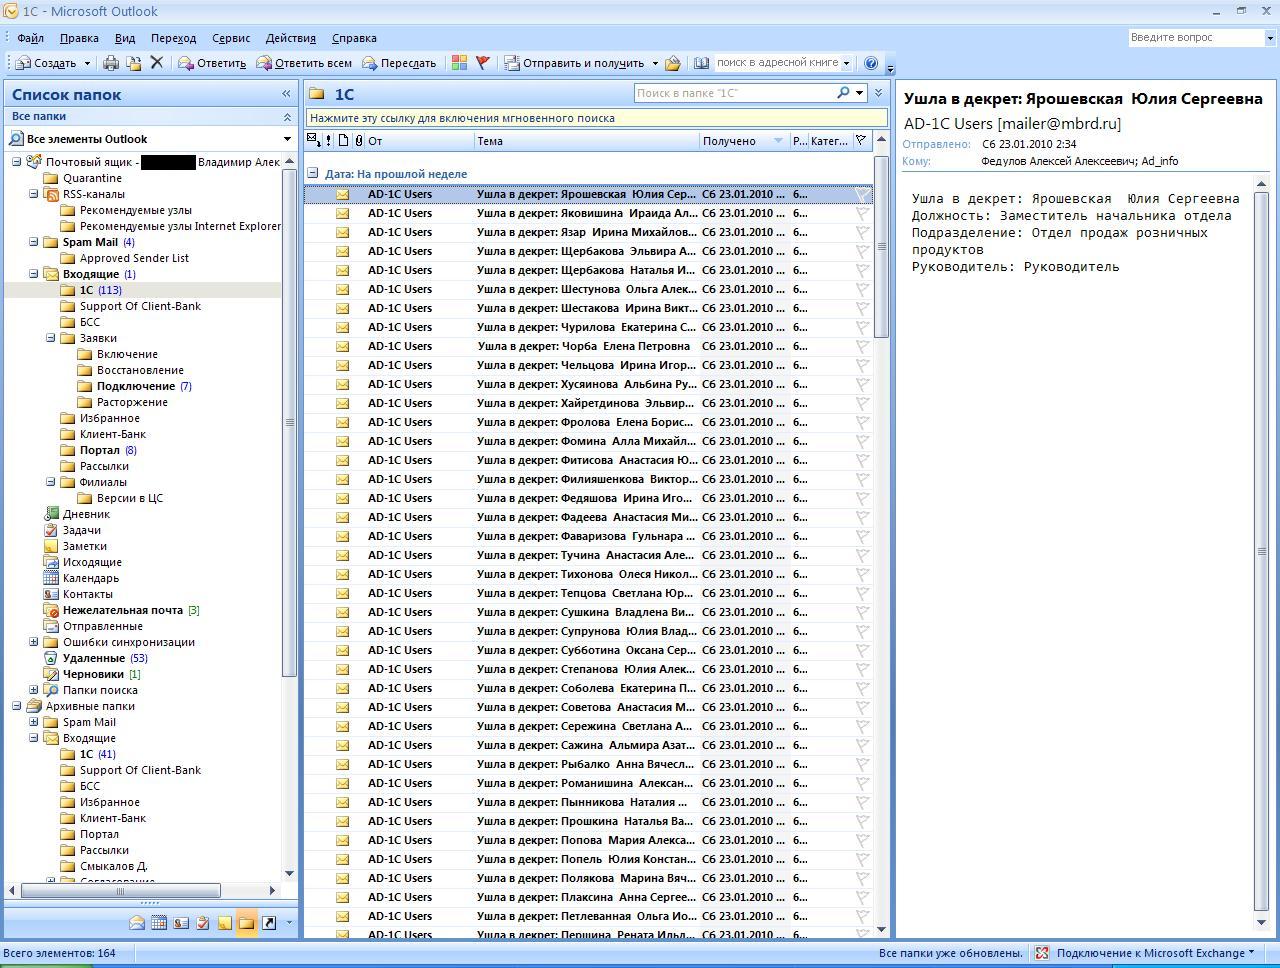Click the Outlook Help question mark icon

pos(871,63)
